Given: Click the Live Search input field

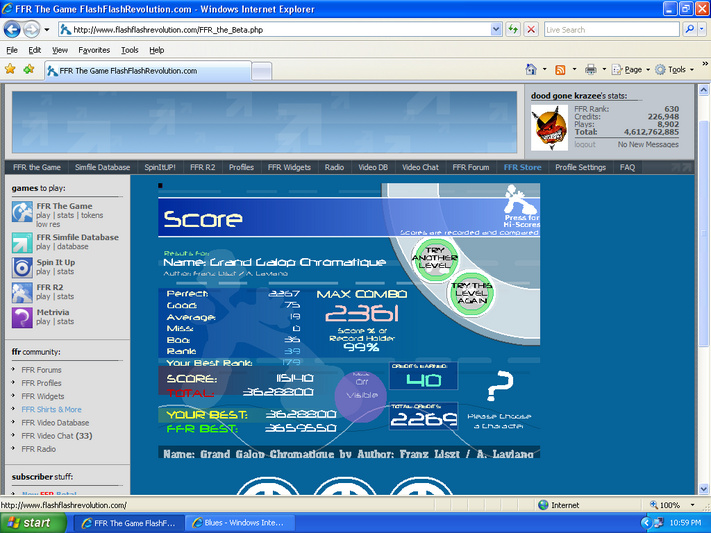Looking at the screenshot, I should pos(611,29).
